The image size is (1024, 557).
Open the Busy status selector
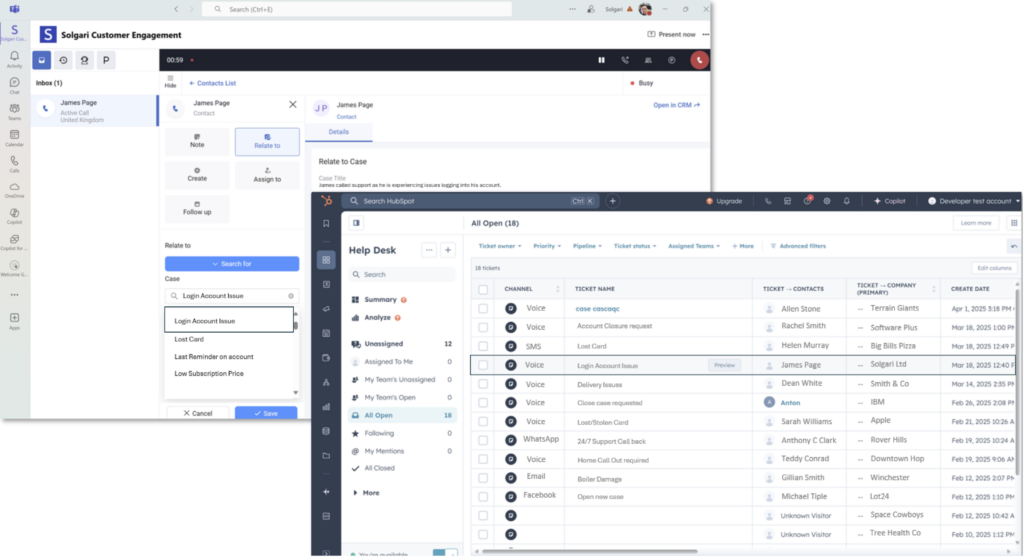tap(641, 83)
